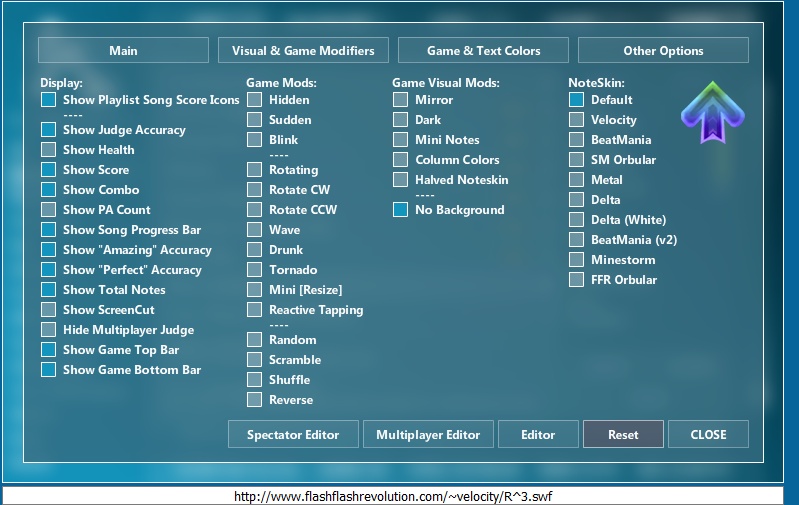The image size is (799, 505).
Task: Open the Multiplayer Editor
Action: pyautogui.click(x=428, y=434)
